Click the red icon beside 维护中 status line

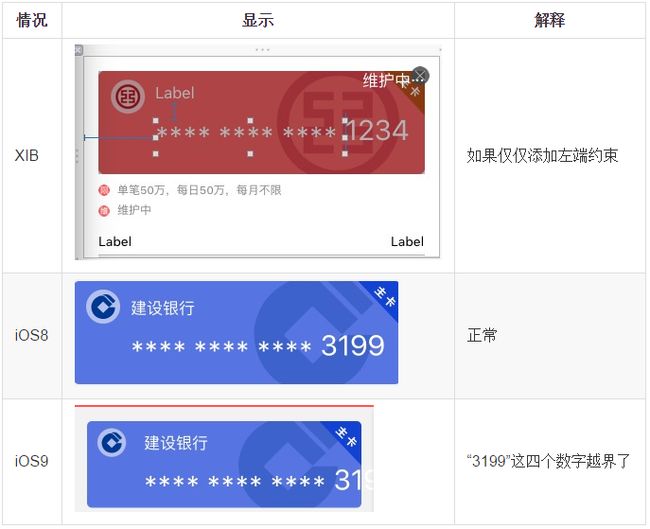(104, 211)
